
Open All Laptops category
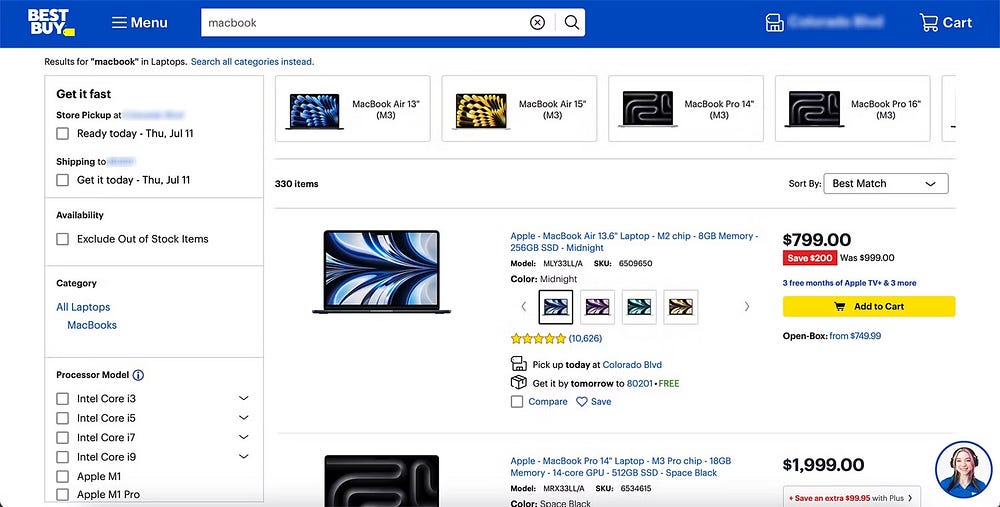(83, 307)
